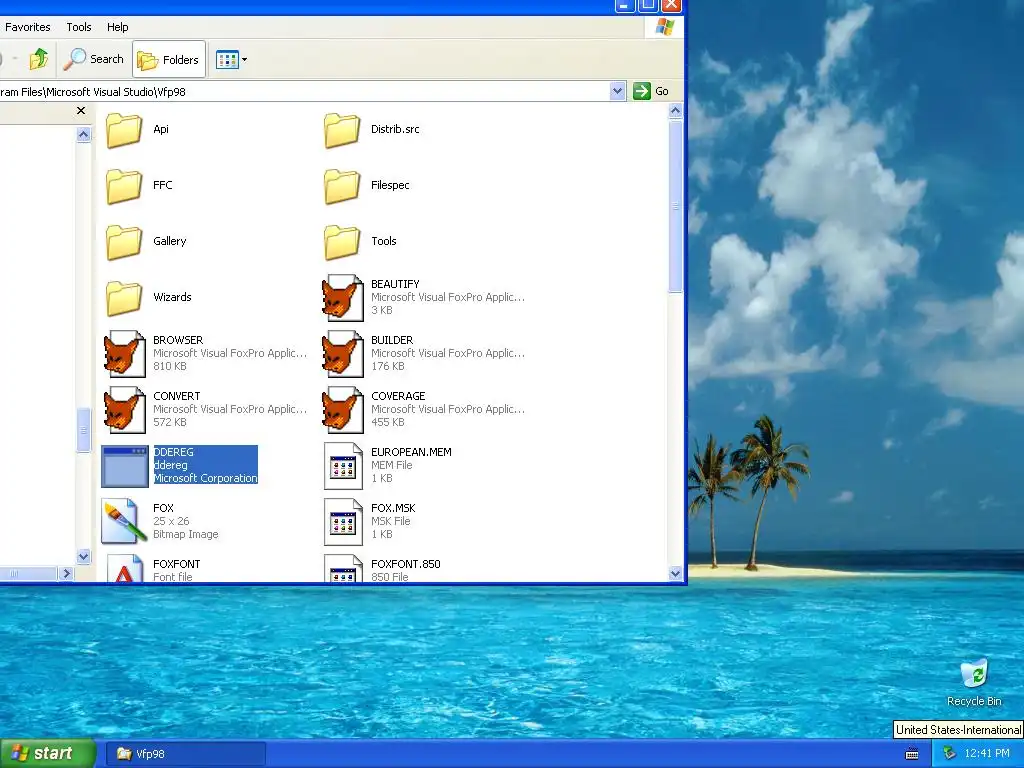Click the system tray network icon
The image size is (1024, 768).
(948, 753)
